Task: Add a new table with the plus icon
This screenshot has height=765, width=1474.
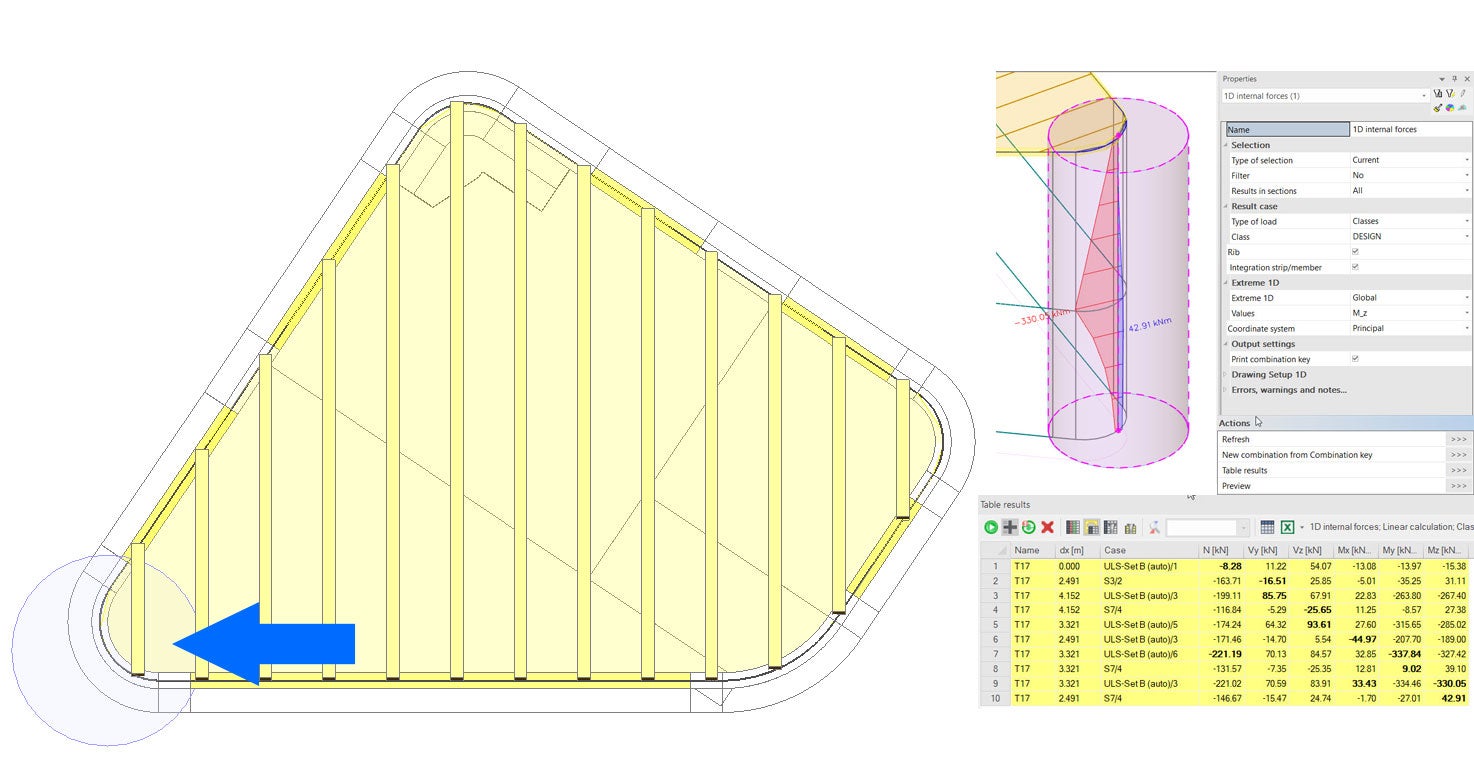Action: click(x=1009, y=527)
